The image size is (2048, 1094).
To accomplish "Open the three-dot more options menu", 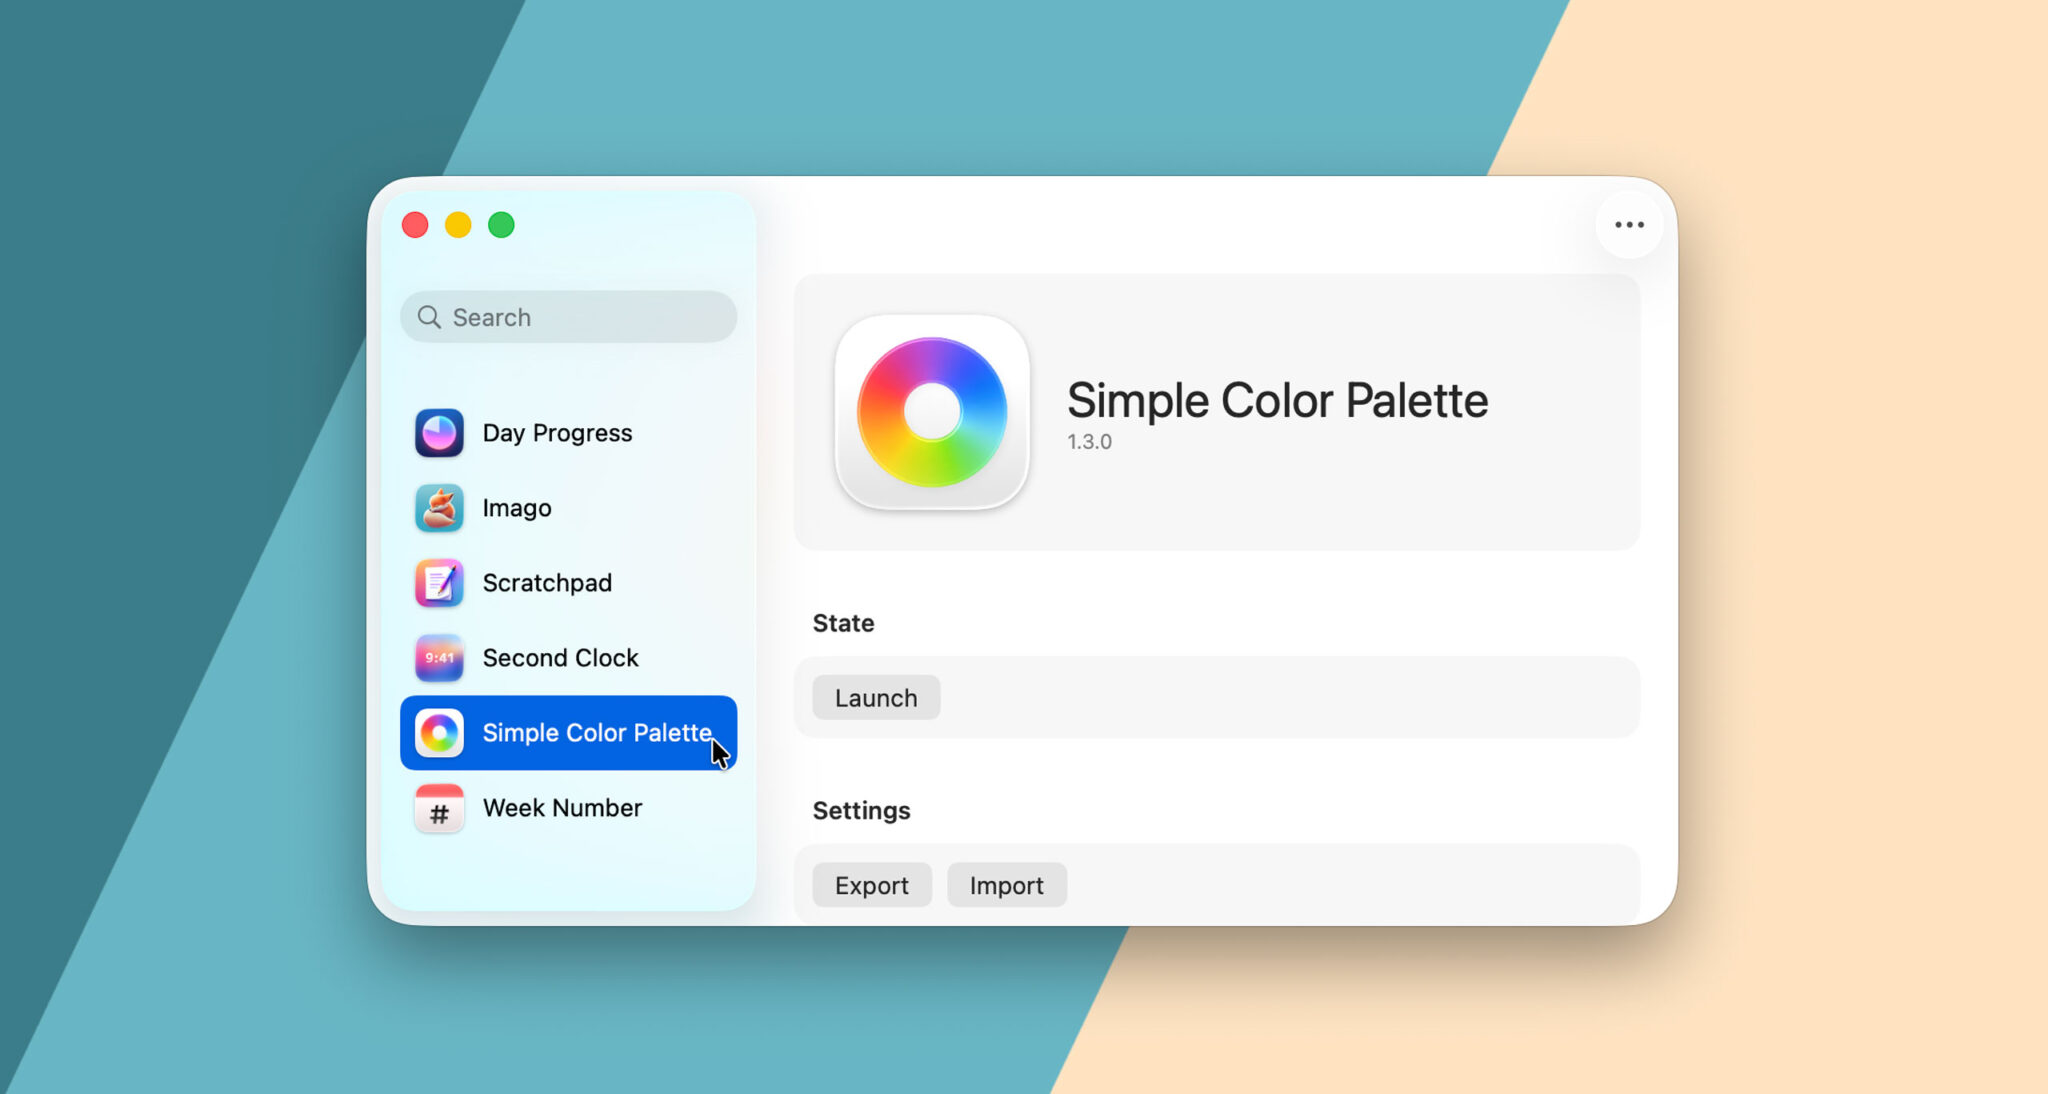I will coord(1629,225).
